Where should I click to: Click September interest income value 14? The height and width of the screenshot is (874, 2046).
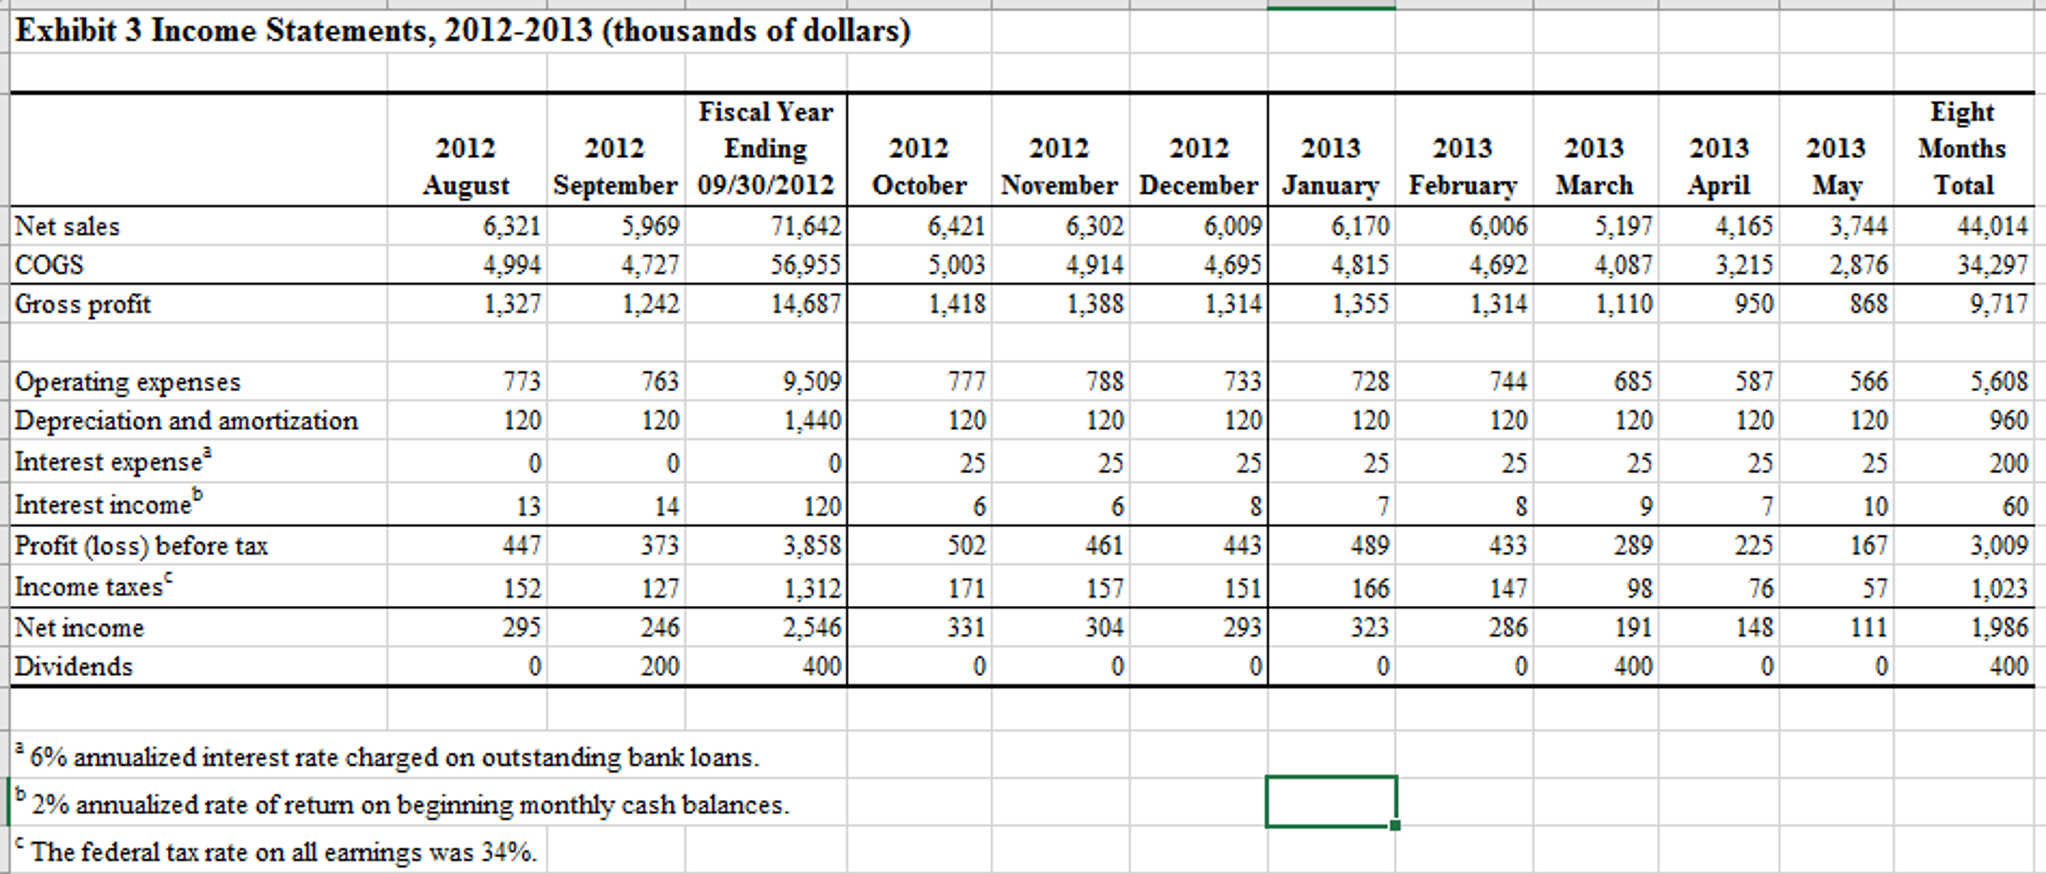pos(667,507)
